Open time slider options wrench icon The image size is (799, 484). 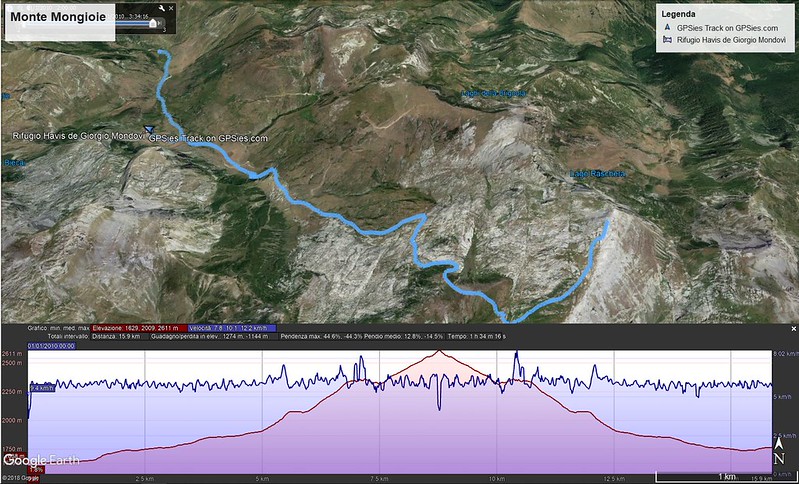coord(162,8)
